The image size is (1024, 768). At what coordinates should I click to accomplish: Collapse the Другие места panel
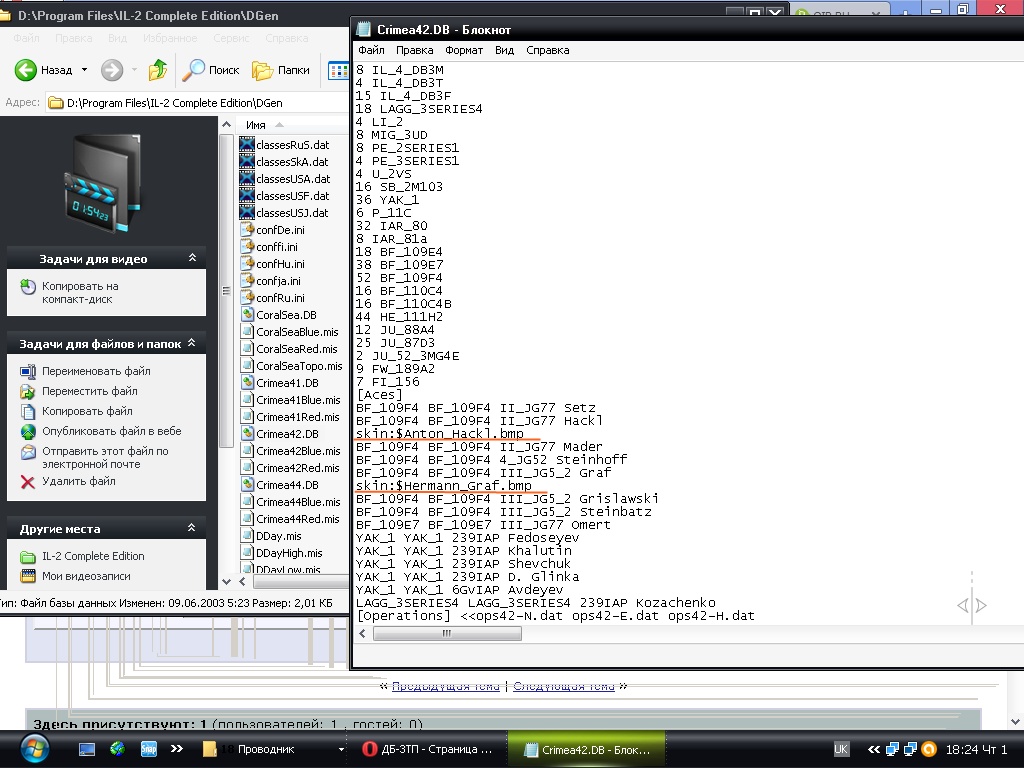point(192,528)
